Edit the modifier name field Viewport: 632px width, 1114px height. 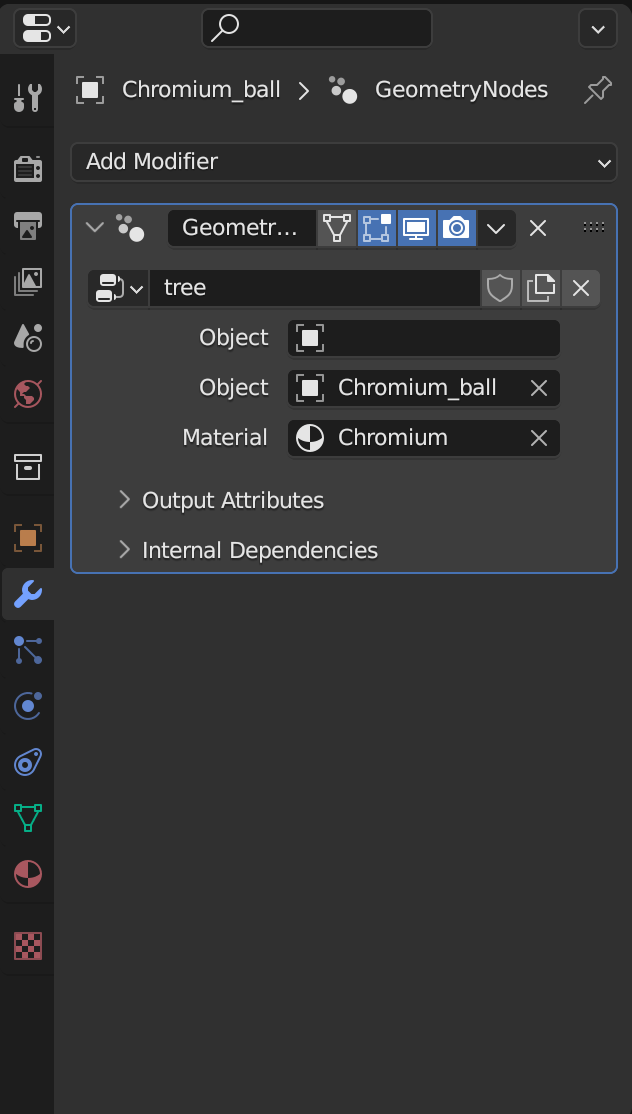(242, 228)
